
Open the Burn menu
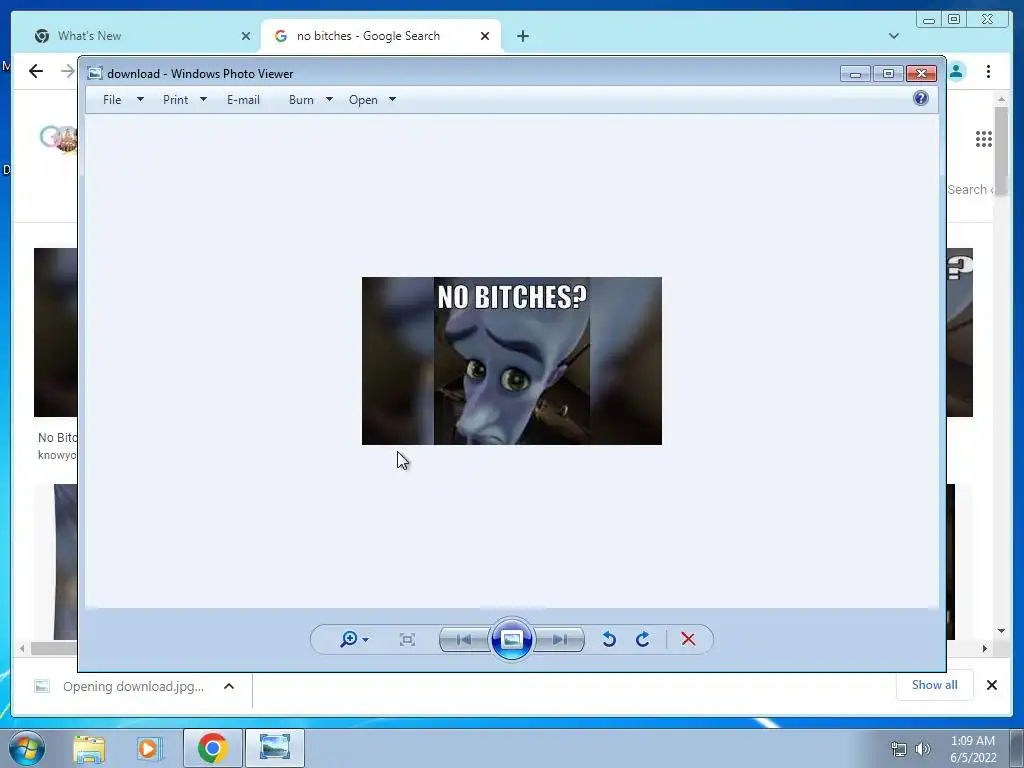pos(301,100)
